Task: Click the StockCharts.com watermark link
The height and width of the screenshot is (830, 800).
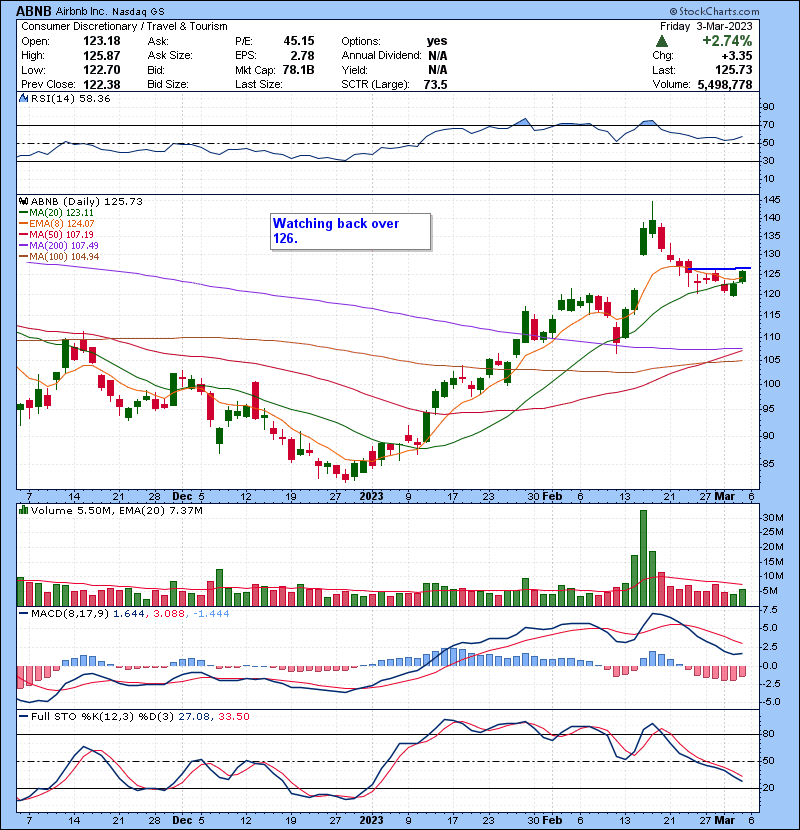Action: click(x=714, y=11)
